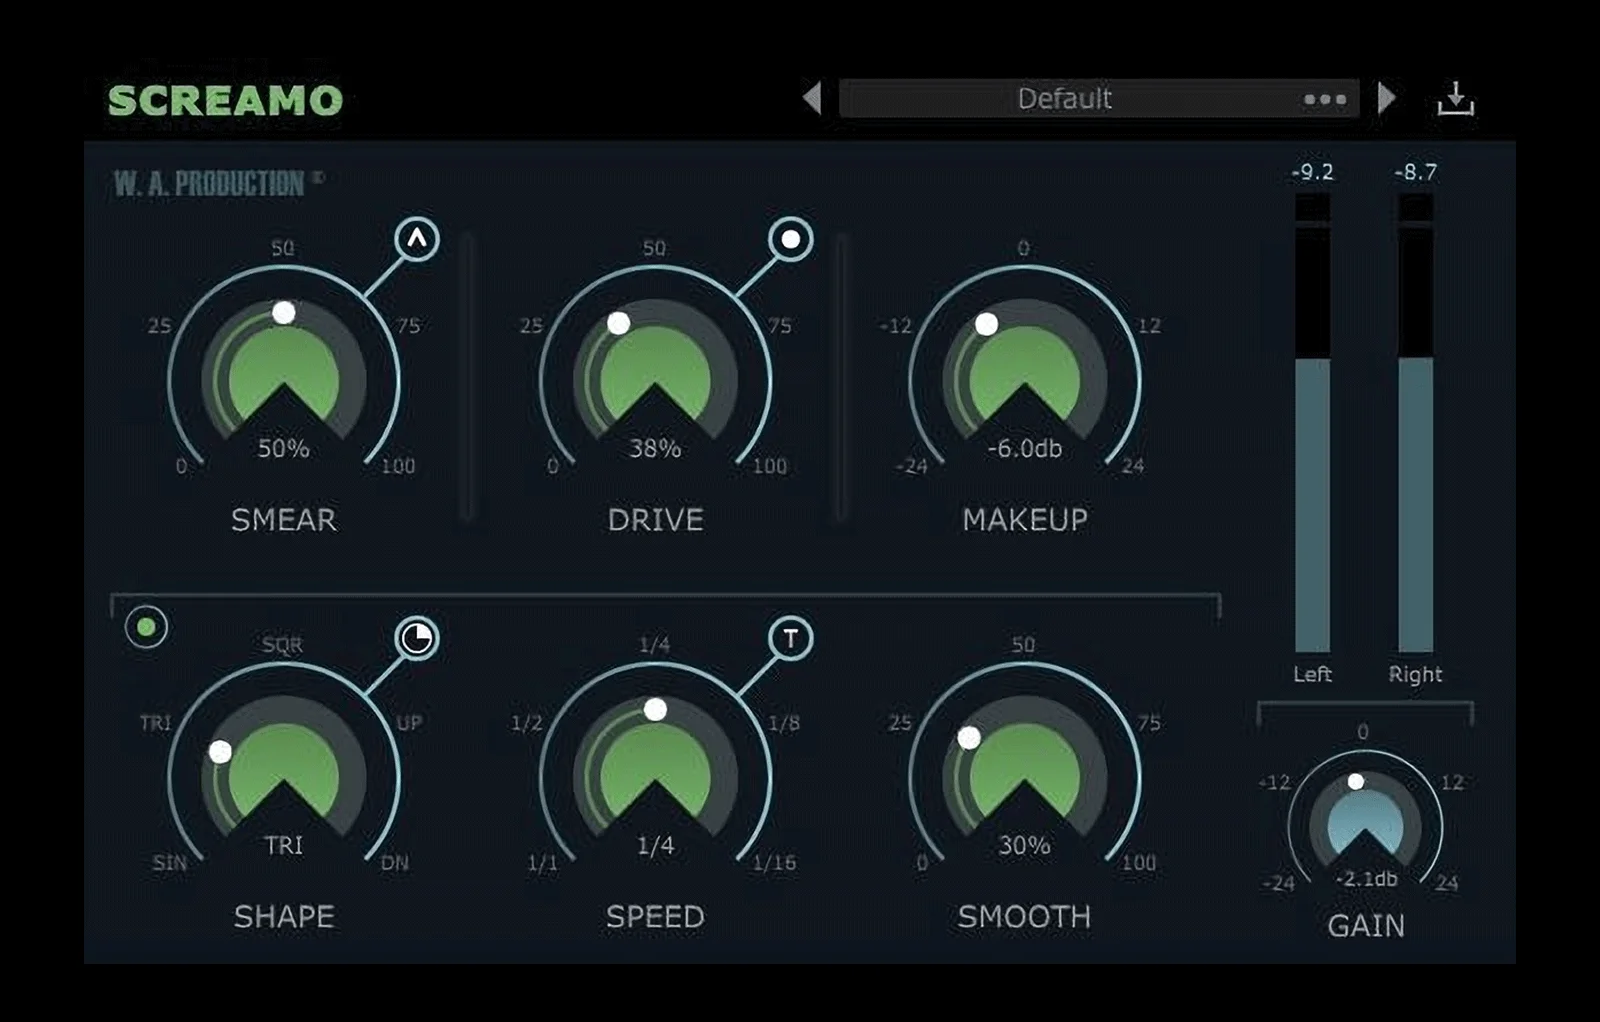Click the DRIVE knob
Viewport: 1600px width, 1022px height.
pyautogui.click(x=655, y=370)
